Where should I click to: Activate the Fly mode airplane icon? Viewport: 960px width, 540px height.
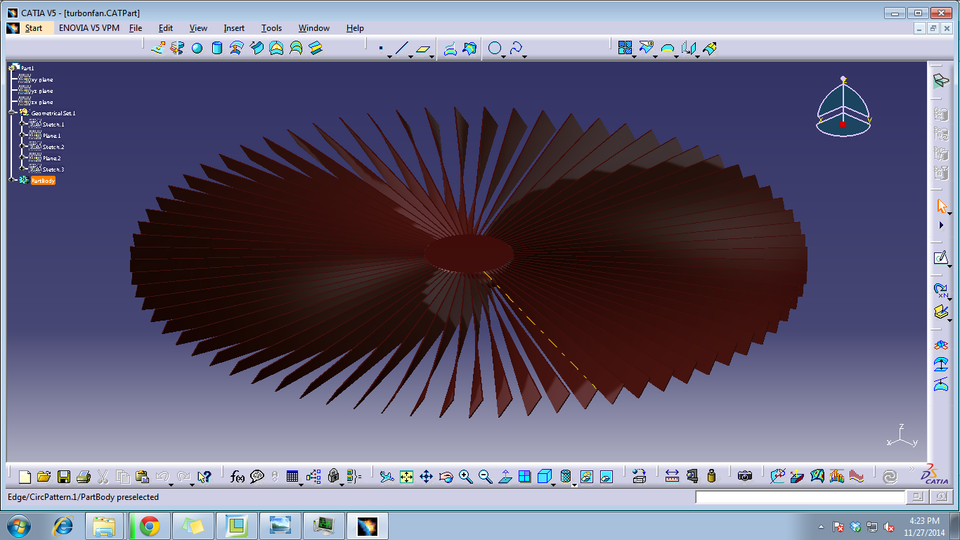point(386,476)
